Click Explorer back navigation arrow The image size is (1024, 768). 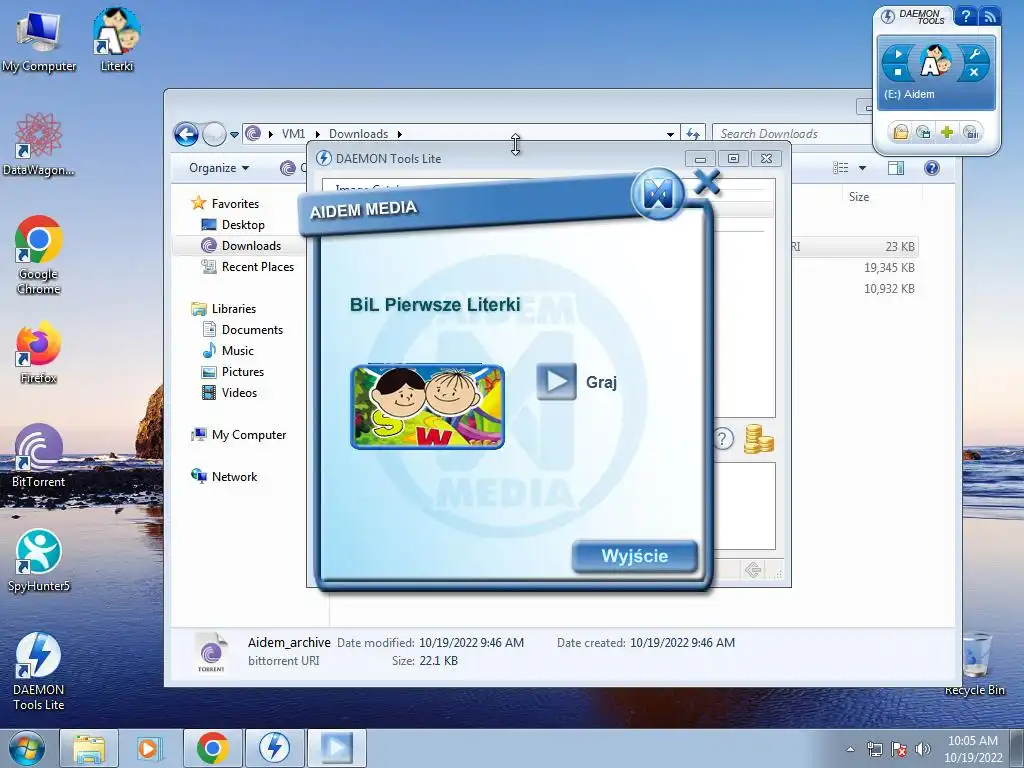tap(186, 135)
